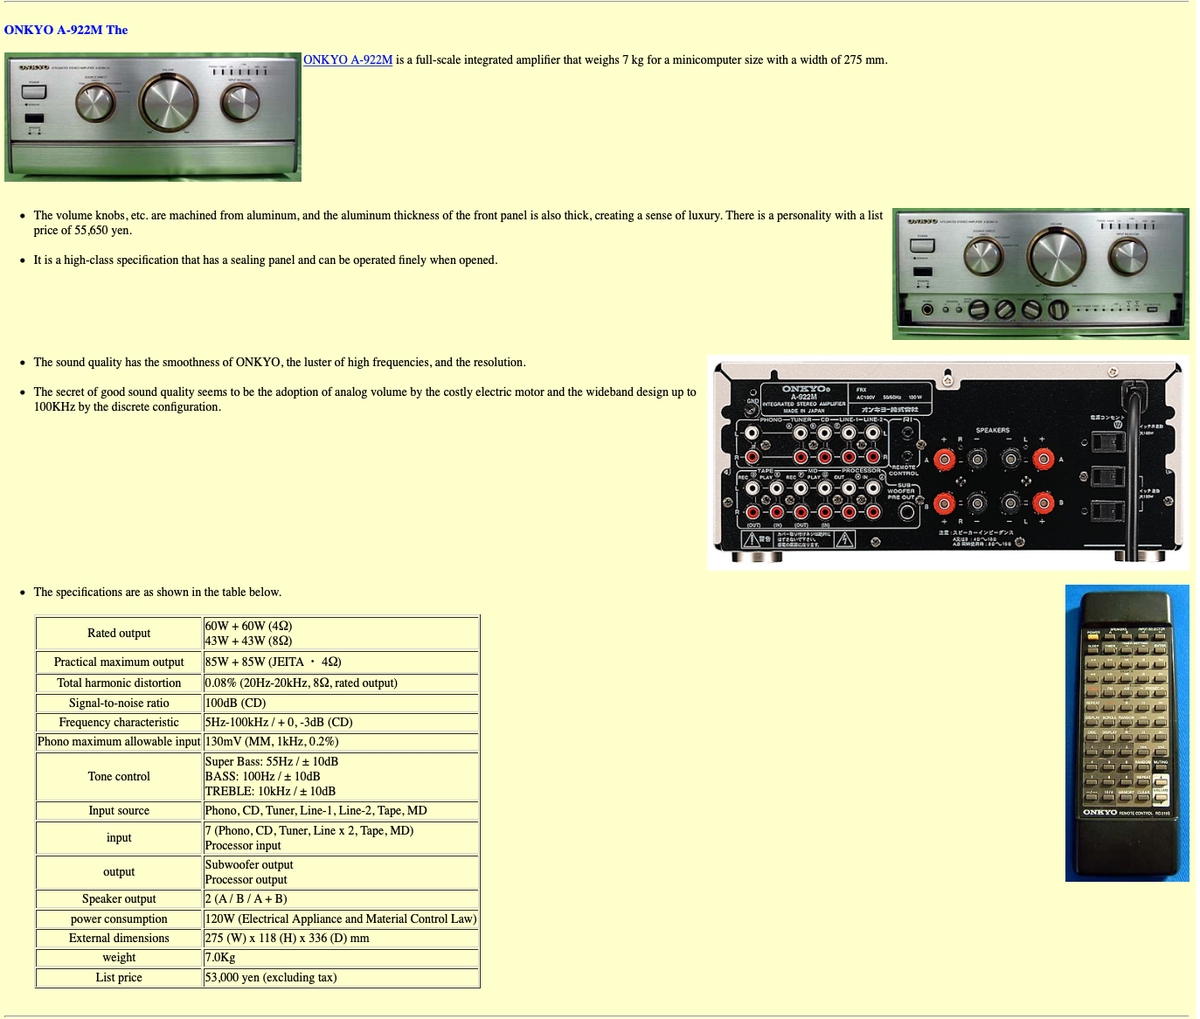Click the Phono maximum allowable input label
The height and width of the screenshot is (1019, 1200).
[119, 742]
